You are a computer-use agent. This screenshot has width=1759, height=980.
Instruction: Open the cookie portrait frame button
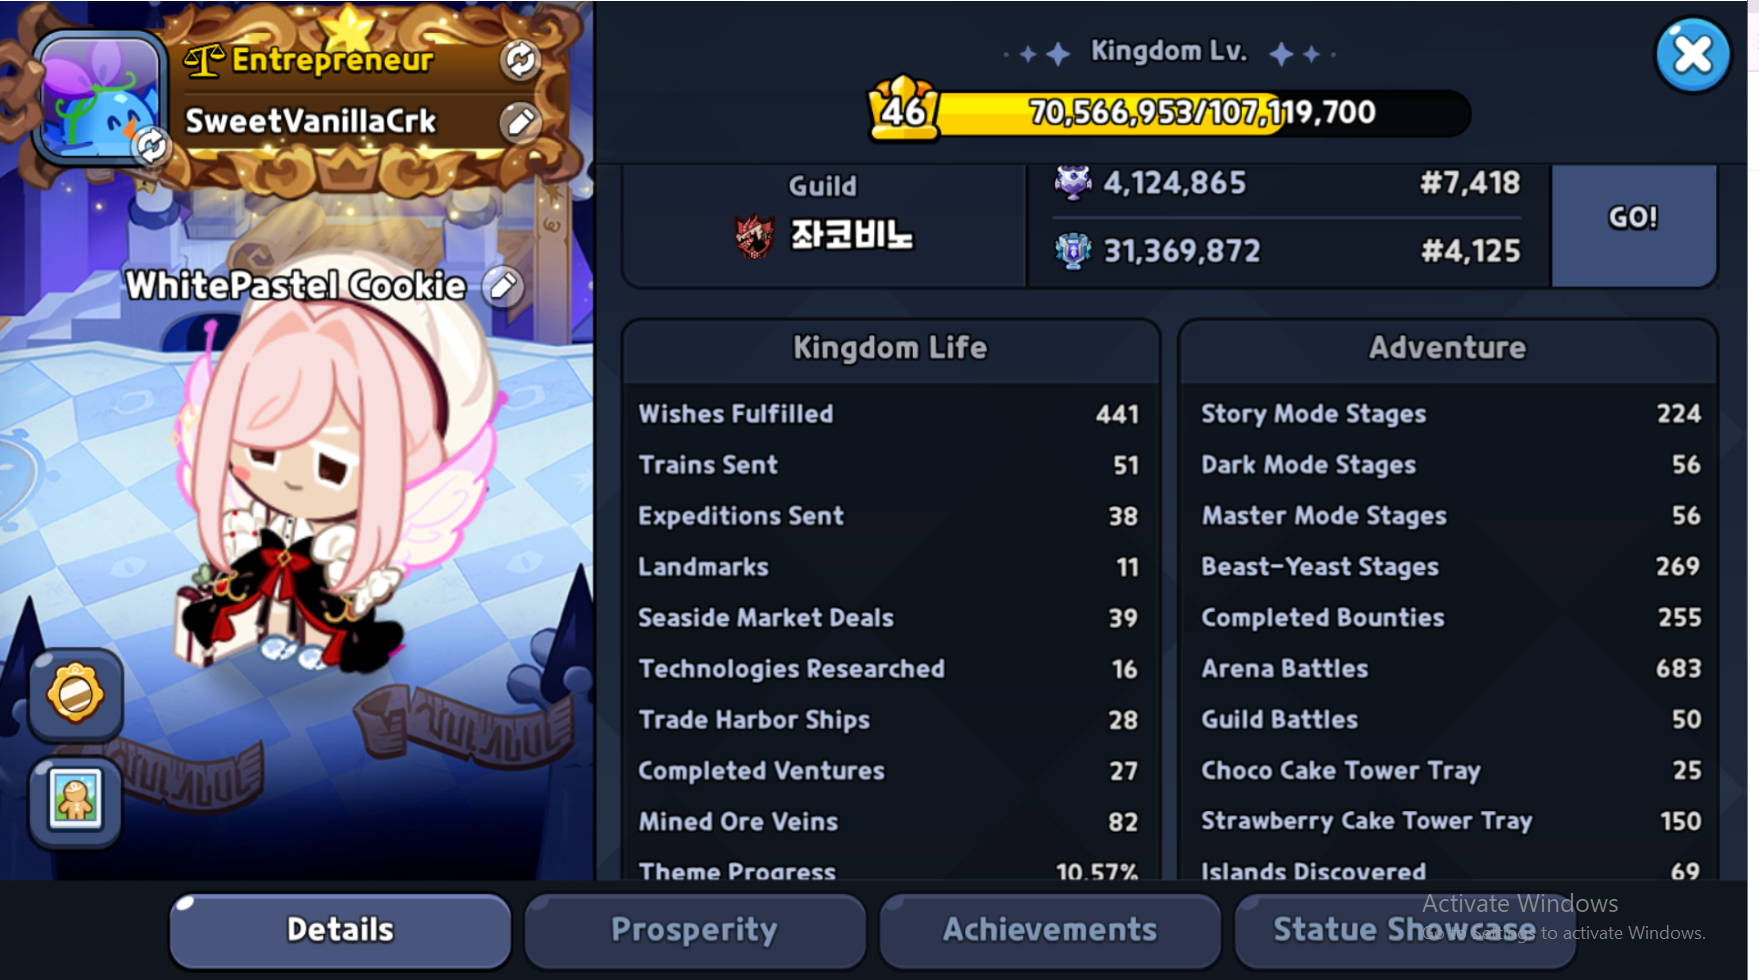point(76,801)
